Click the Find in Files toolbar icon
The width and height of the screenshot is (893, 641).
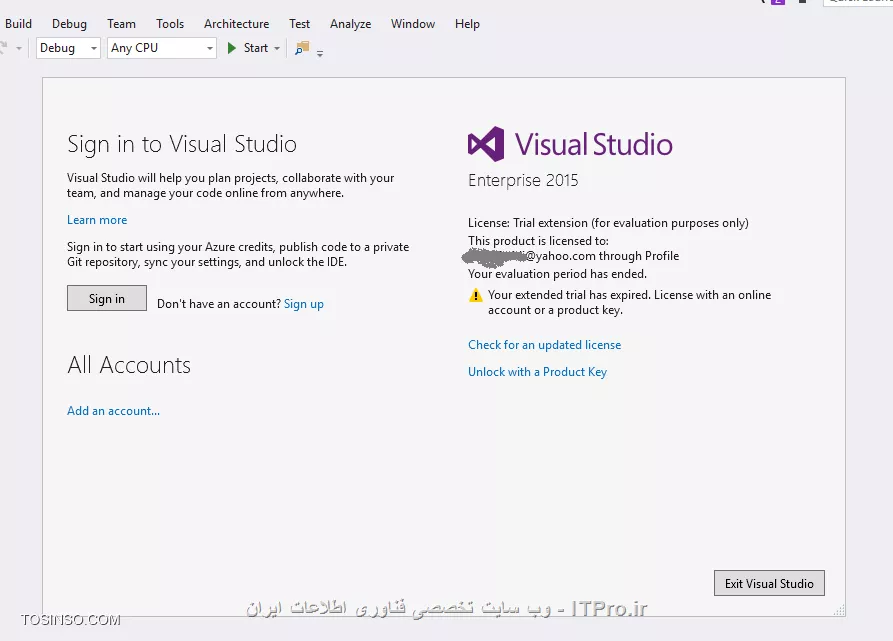302,48
